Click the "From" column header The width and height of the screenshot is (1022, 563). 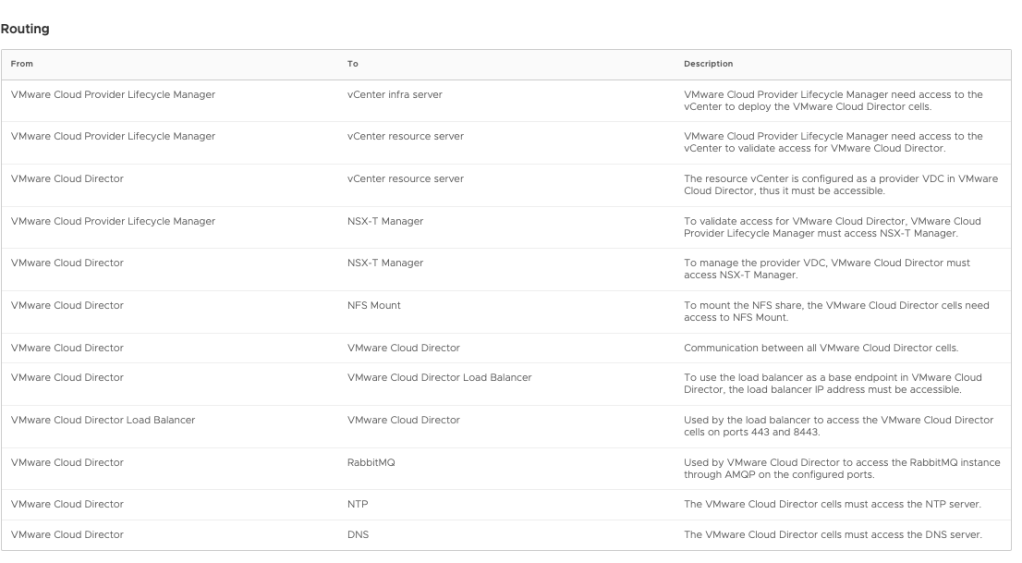[21, 65]
